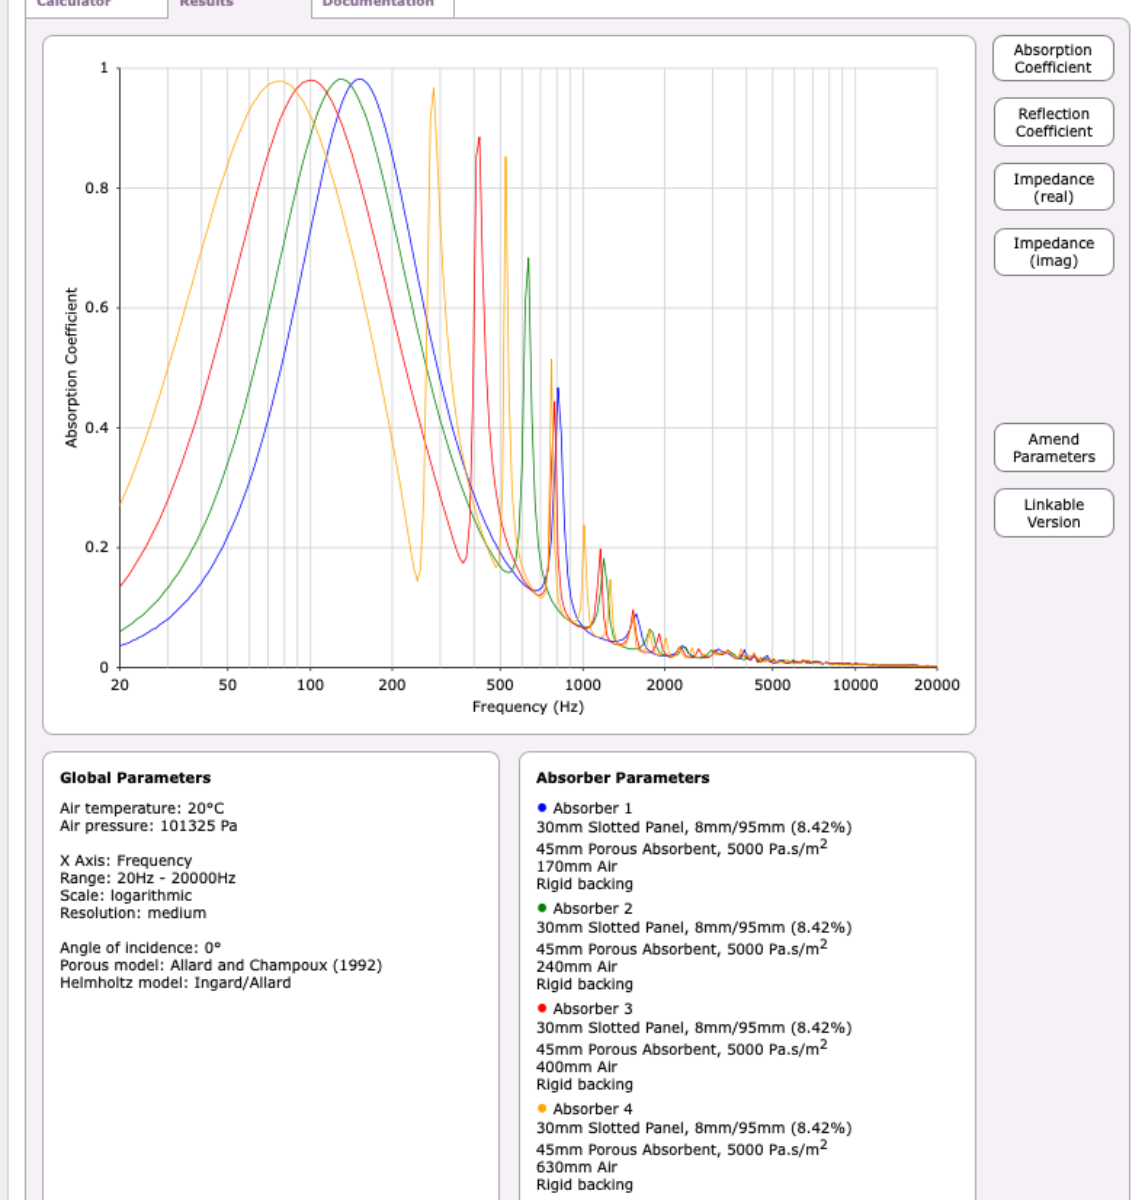
Task: Select the orange Absorber 4 marker
Action: click(x=542, y=1108)
